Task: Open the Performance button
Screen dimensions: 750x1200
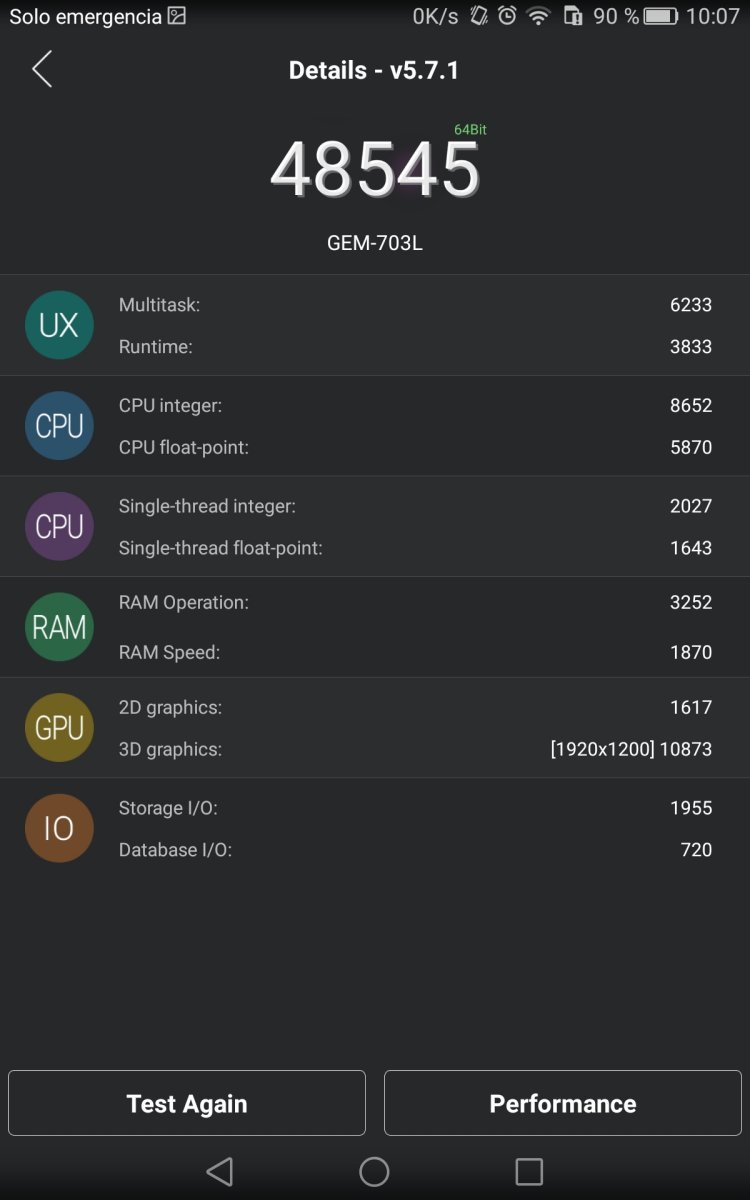Action: tap(562, 1103)
